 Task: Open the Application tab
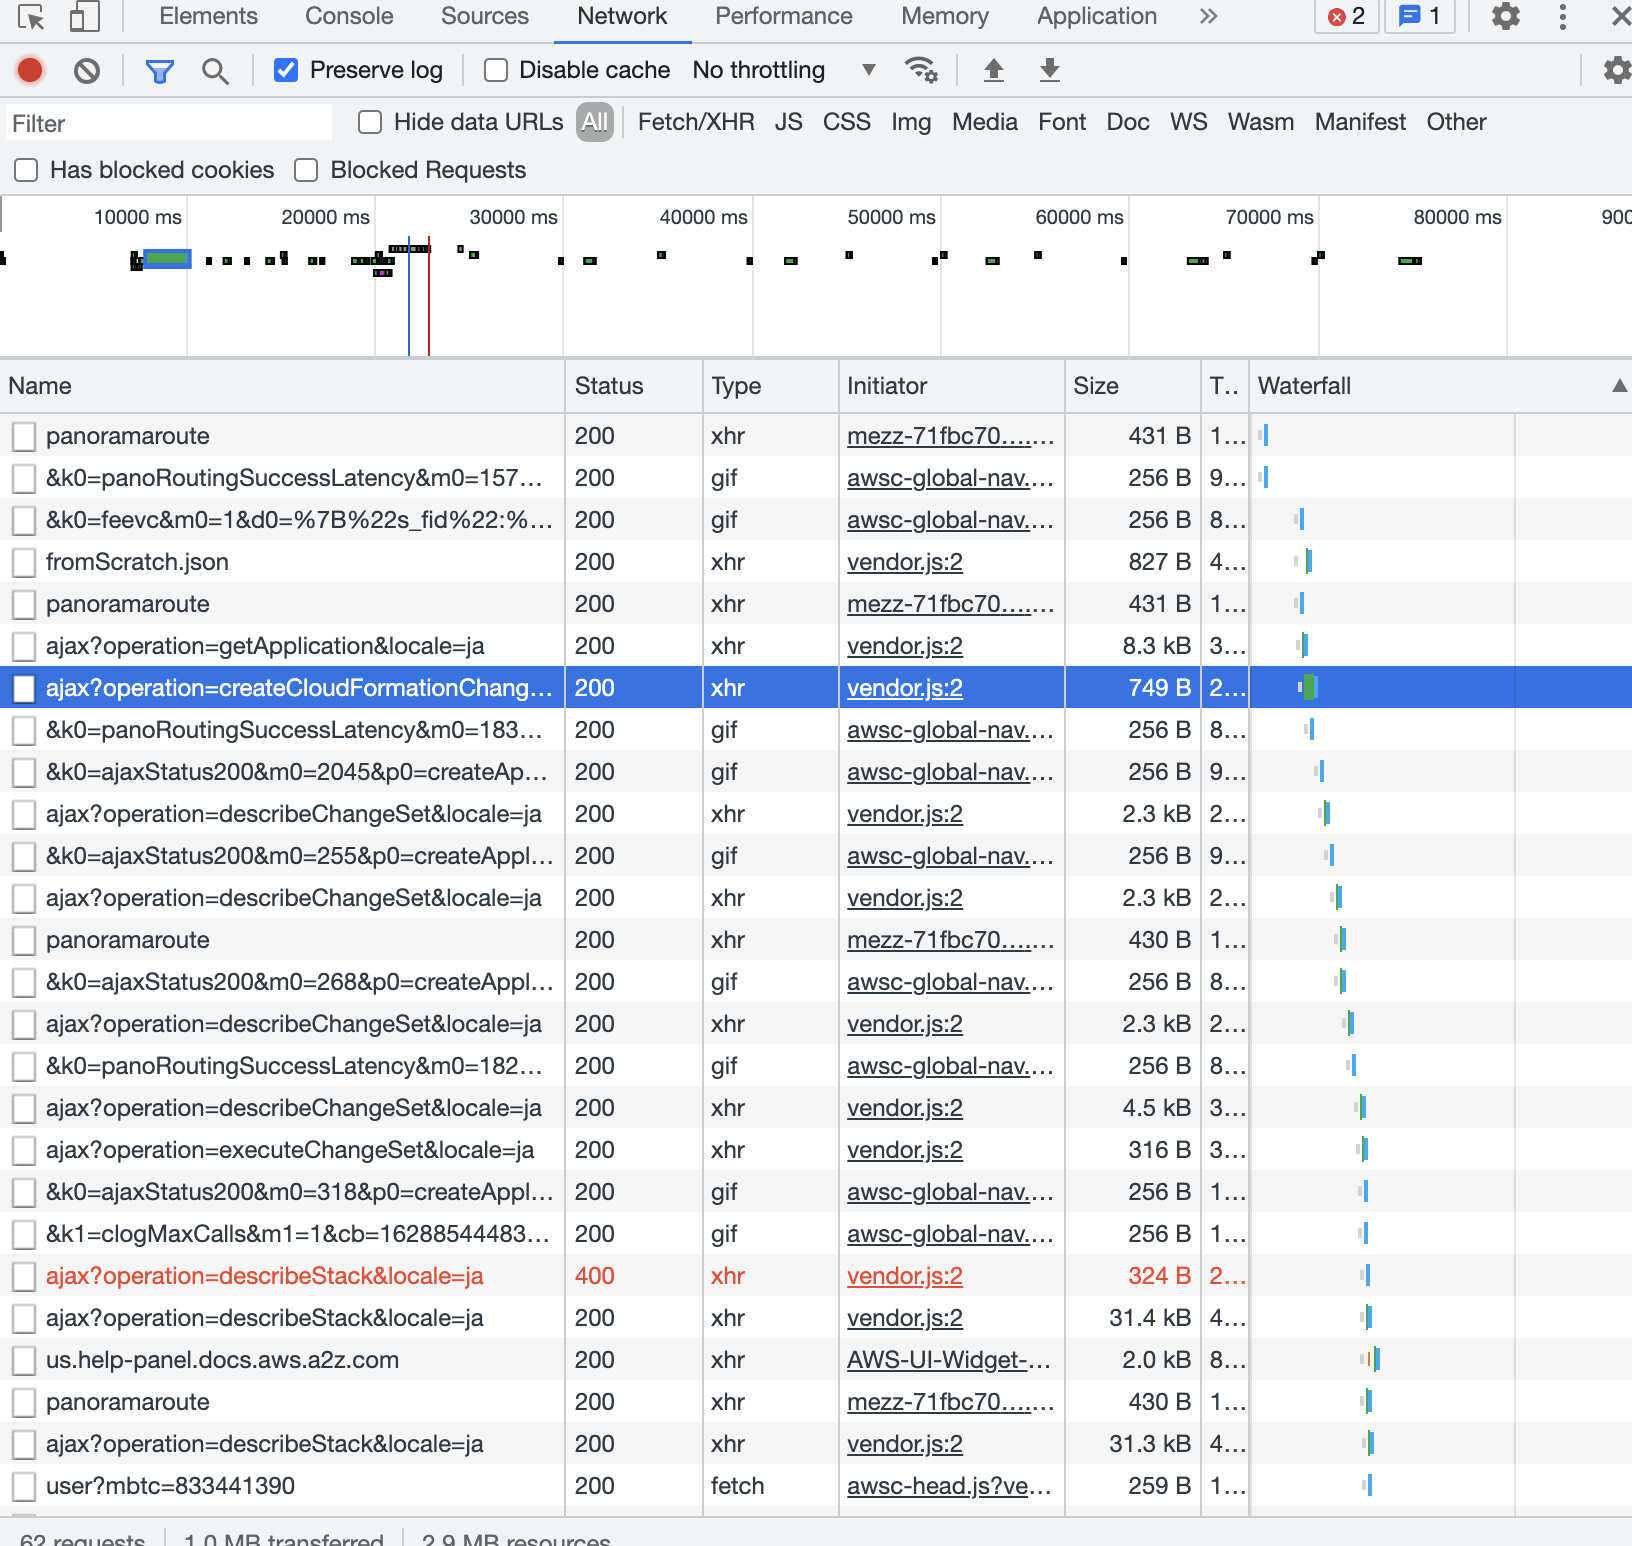click(1097, 16)
